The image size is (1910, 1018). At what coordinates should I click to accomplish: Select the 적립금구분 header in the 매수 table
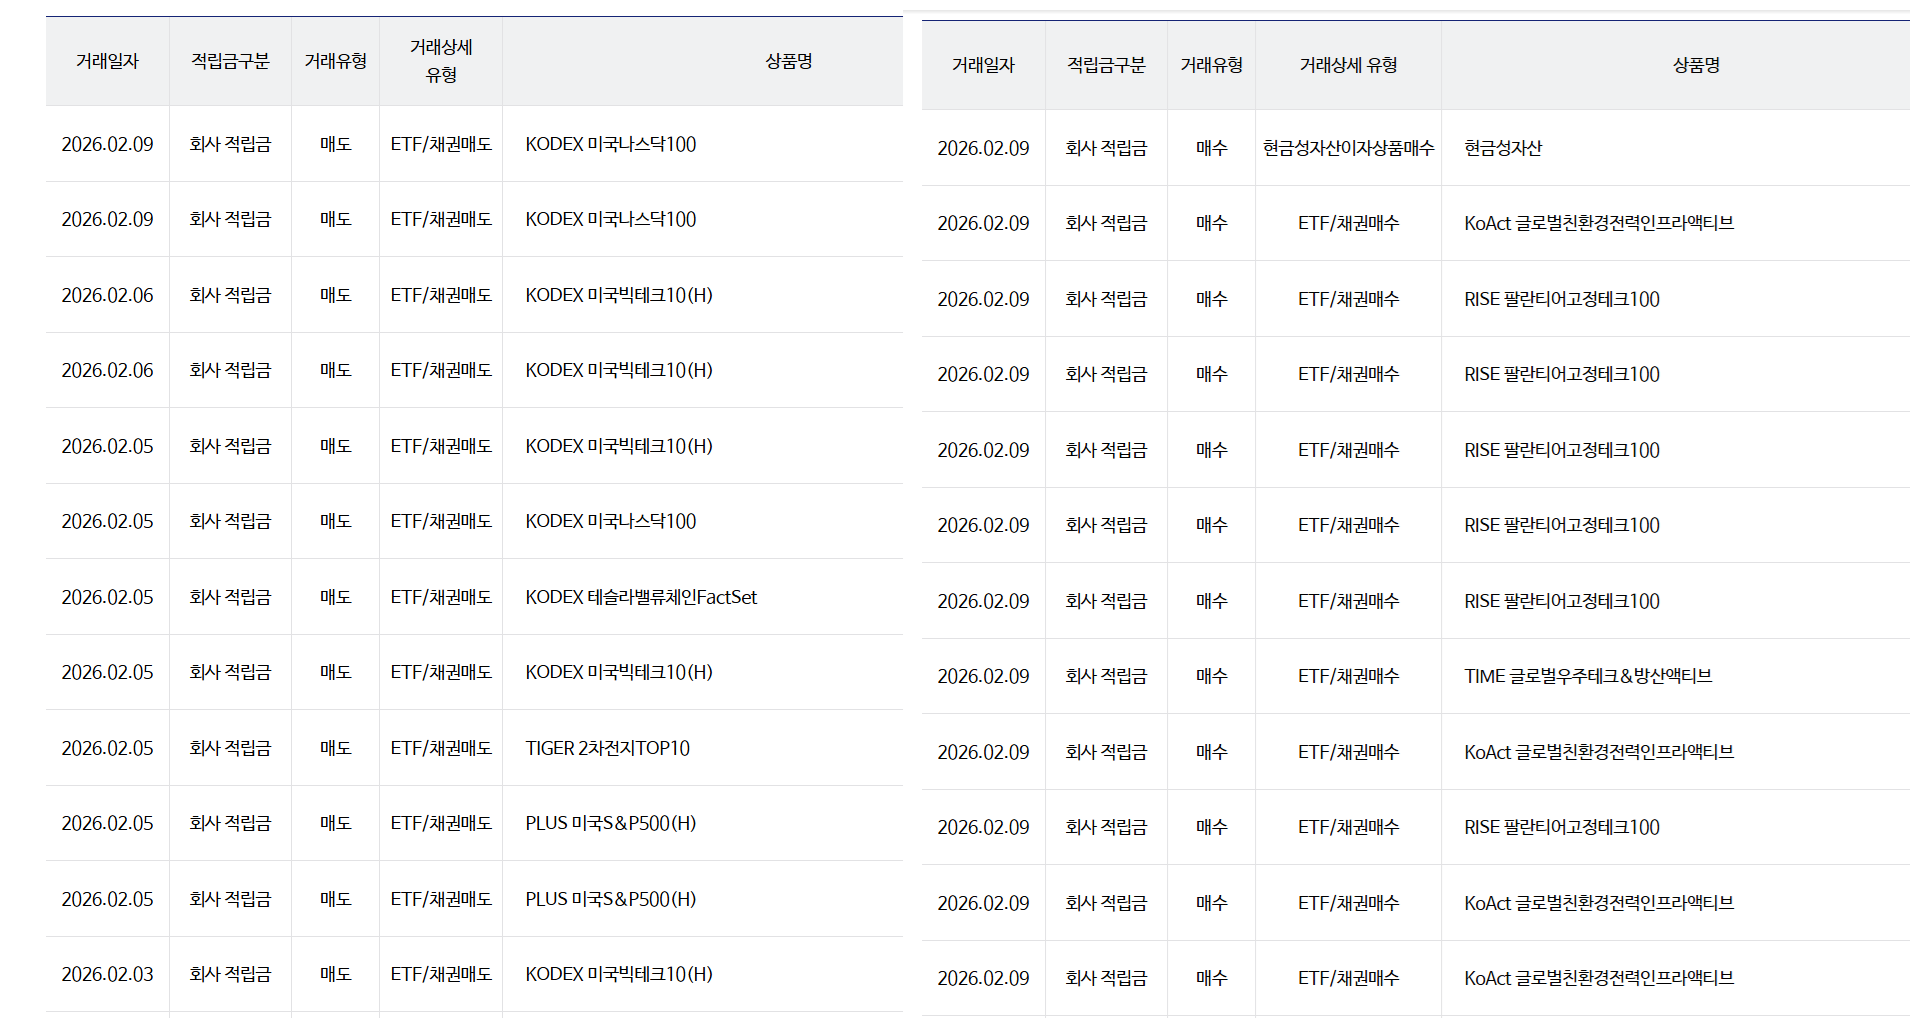1106,65
